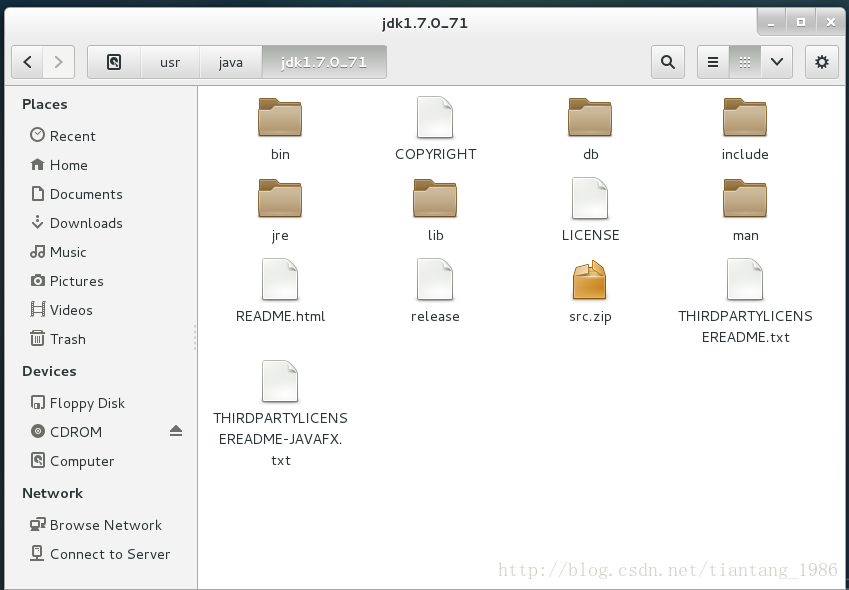Select the jdk1.7.0_71 path segment
849x590 pixels.
[x=324, y=62]
